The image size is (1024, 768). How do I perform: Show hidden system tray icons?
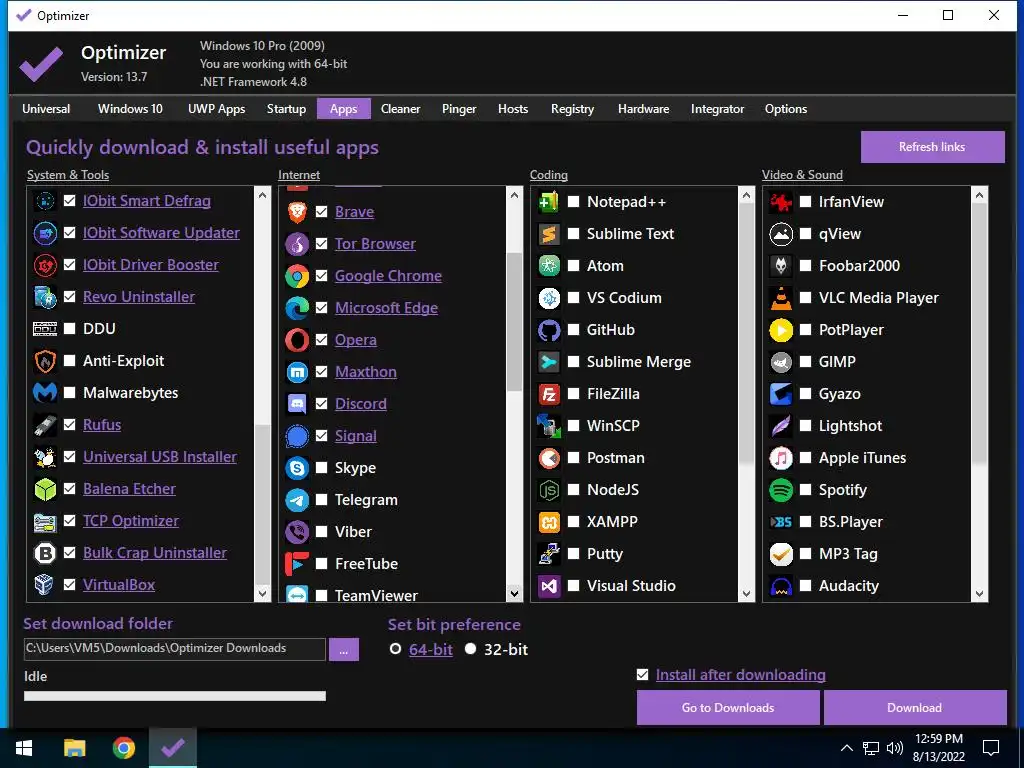click(x=846, y=748)
